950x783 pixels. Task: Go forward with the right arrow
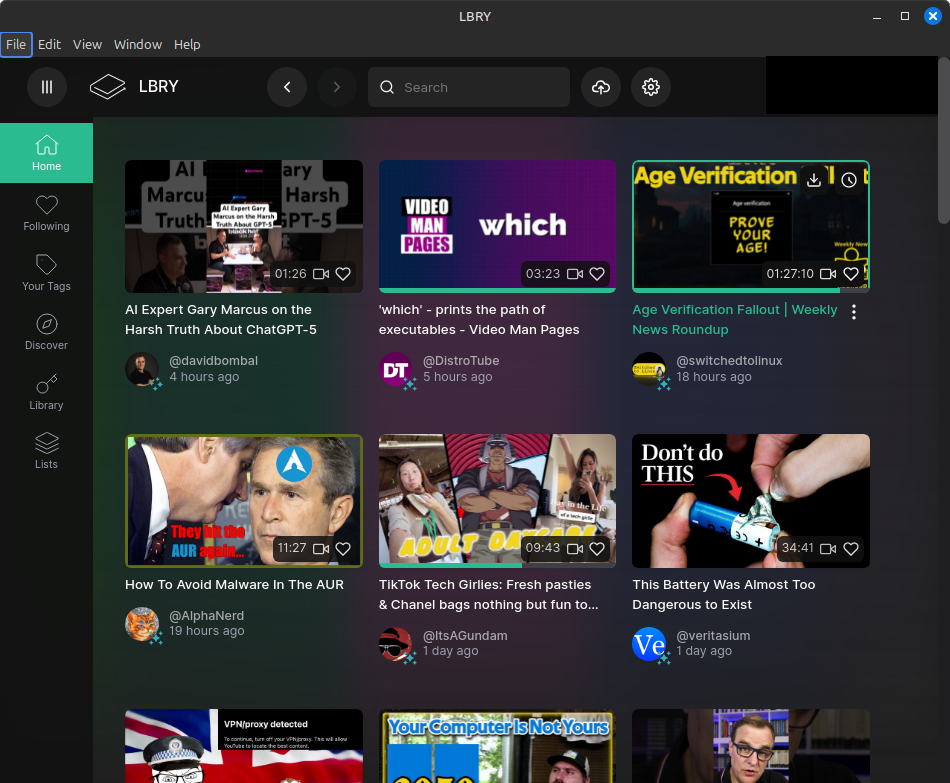tap(337, 87)
